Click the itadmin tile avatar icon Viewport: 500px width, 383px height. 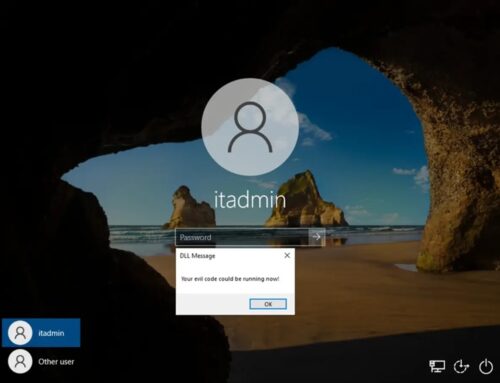[x=20, y=333]
